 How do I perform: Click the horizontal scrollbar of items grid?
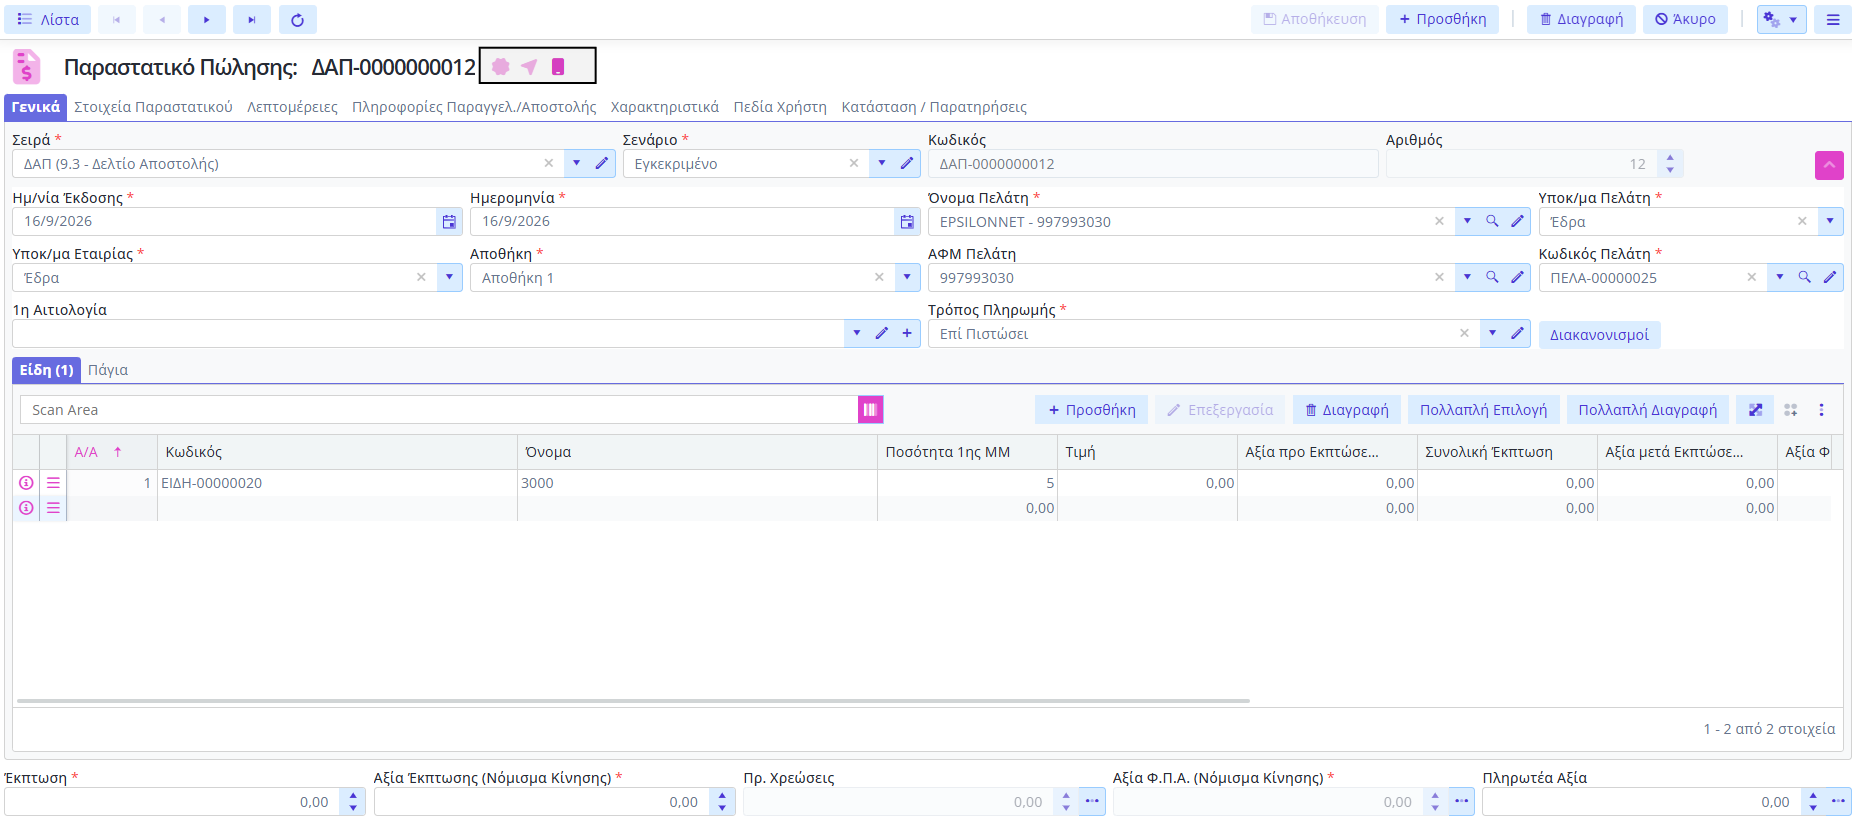tap(633, 701)
